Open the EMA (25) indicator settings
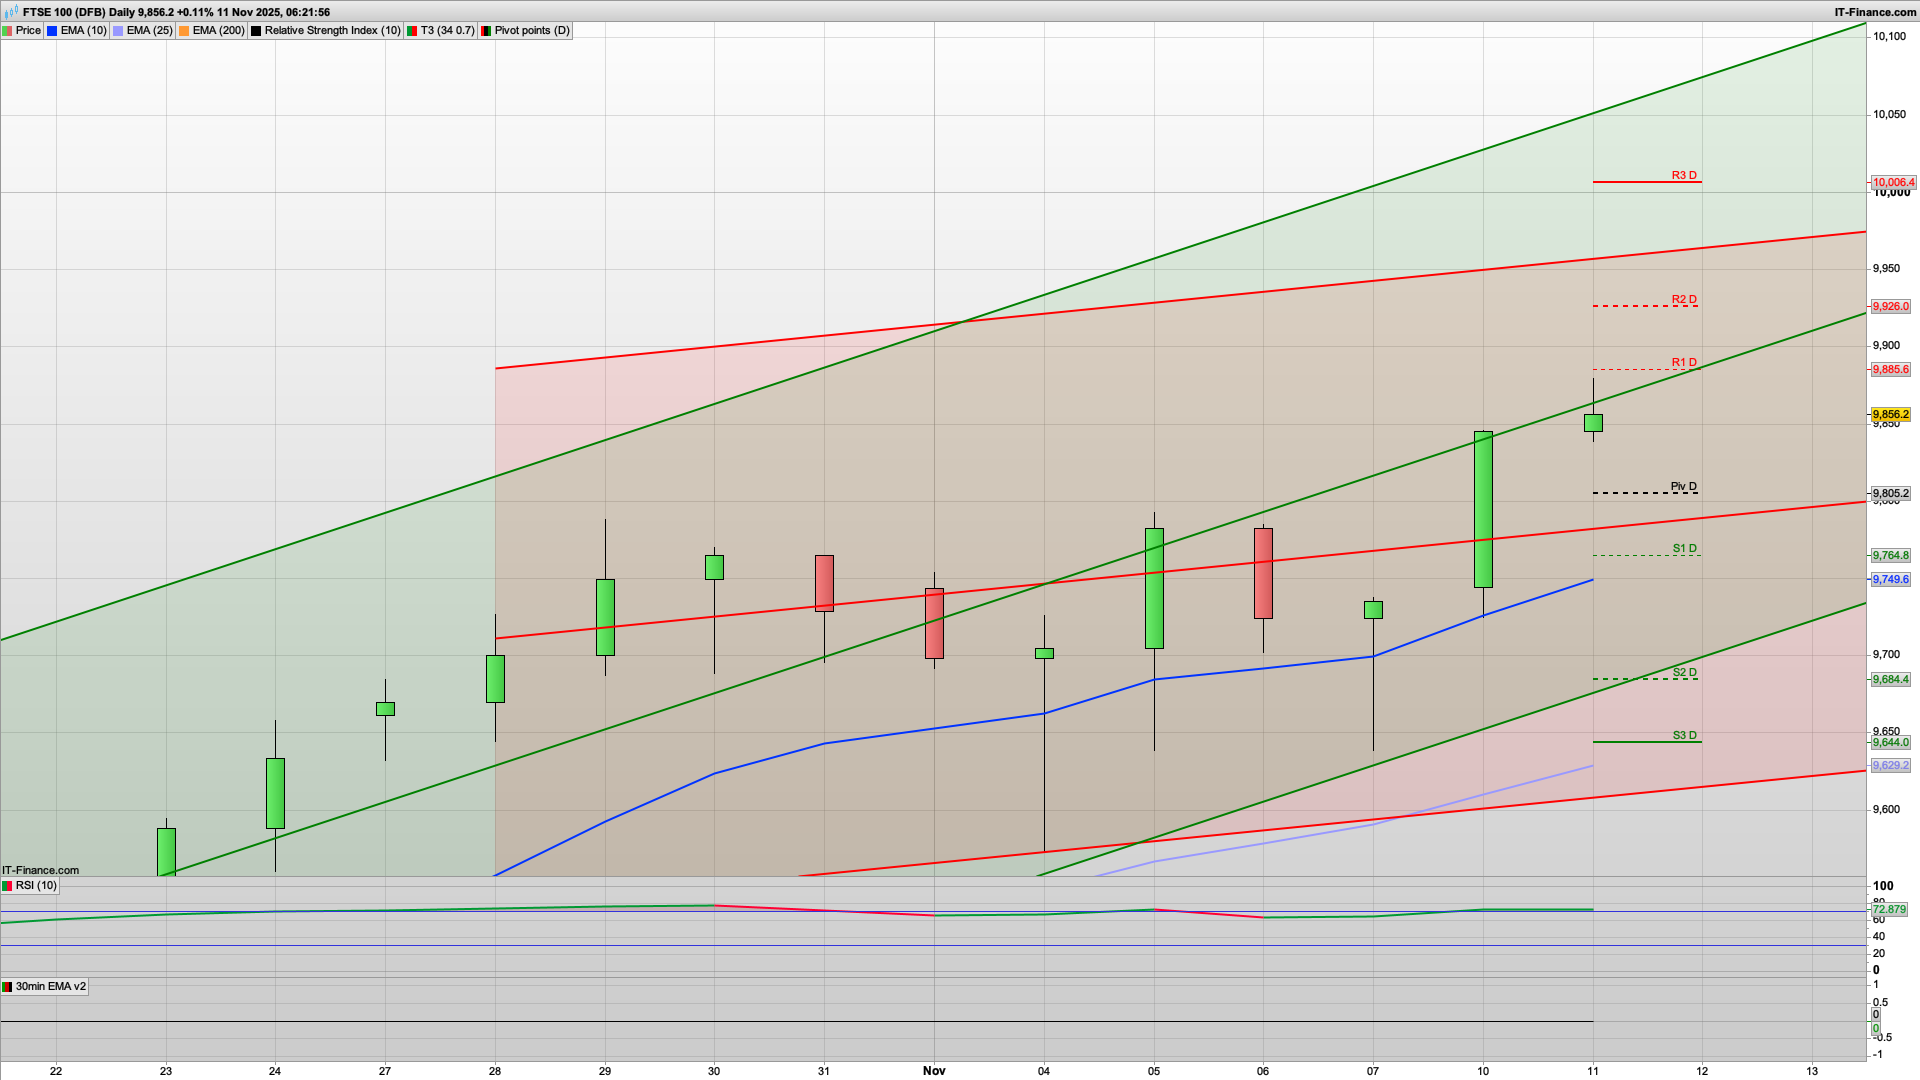 (x=148, y=31)
